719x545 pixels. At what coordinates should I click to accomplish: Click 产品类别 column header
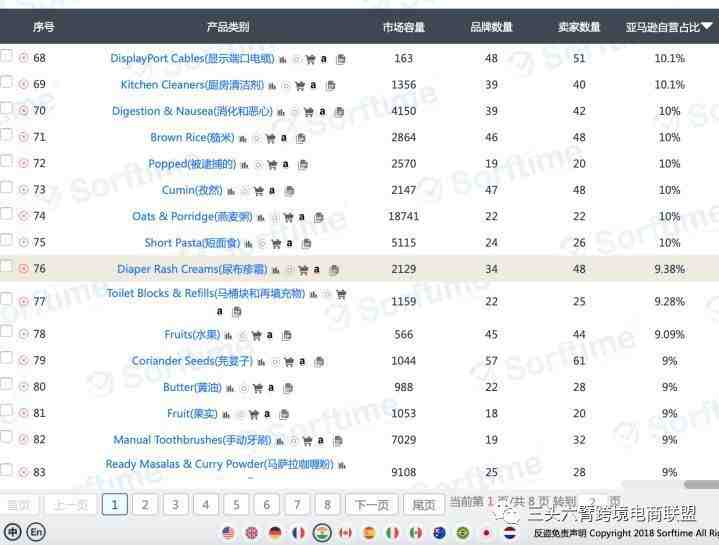(227, 27)
